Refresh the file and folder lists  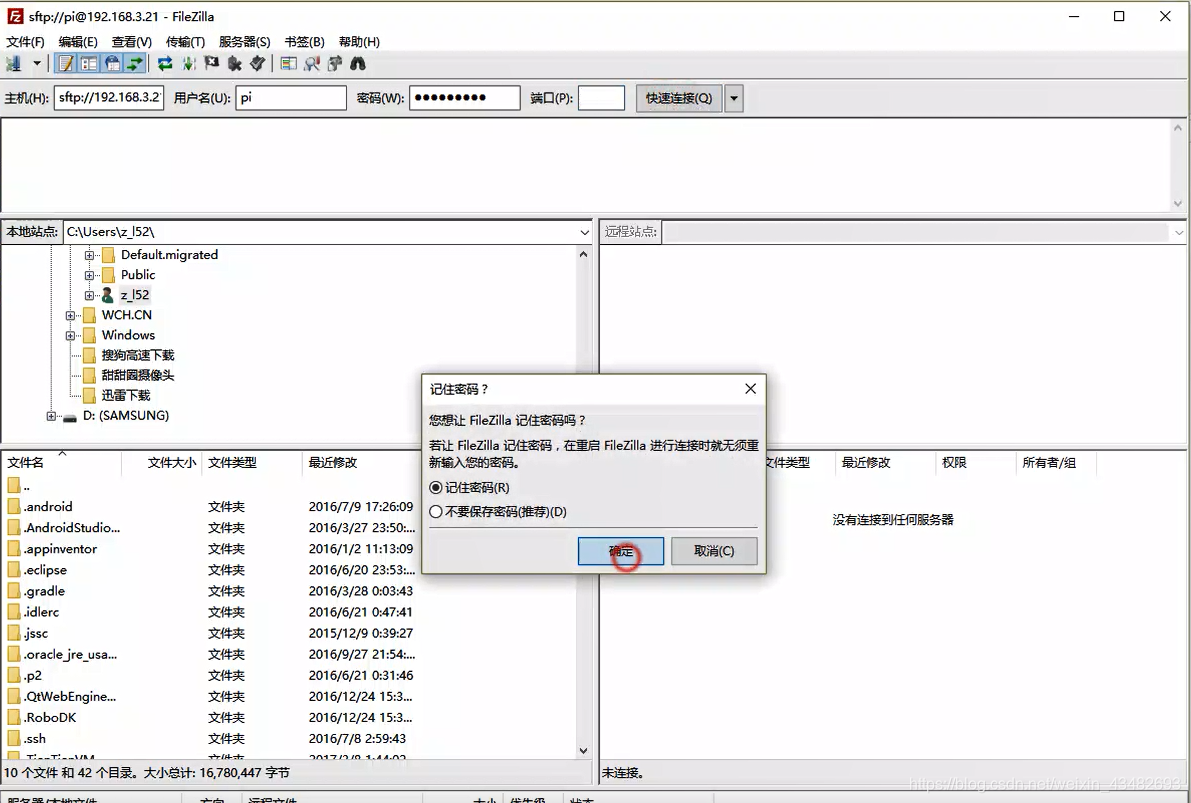tap(165, 62)
